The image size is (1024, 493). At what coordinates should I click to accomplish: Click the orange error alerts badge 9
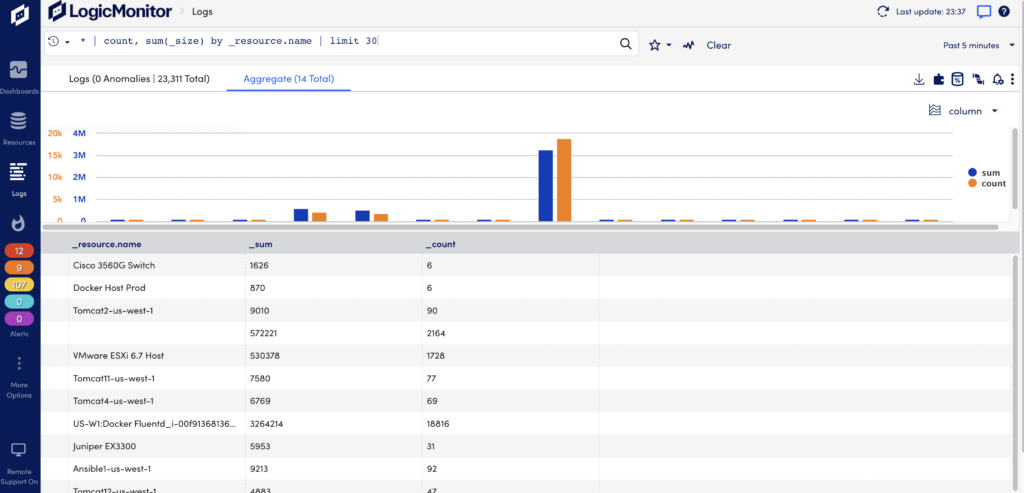point(19,268)
